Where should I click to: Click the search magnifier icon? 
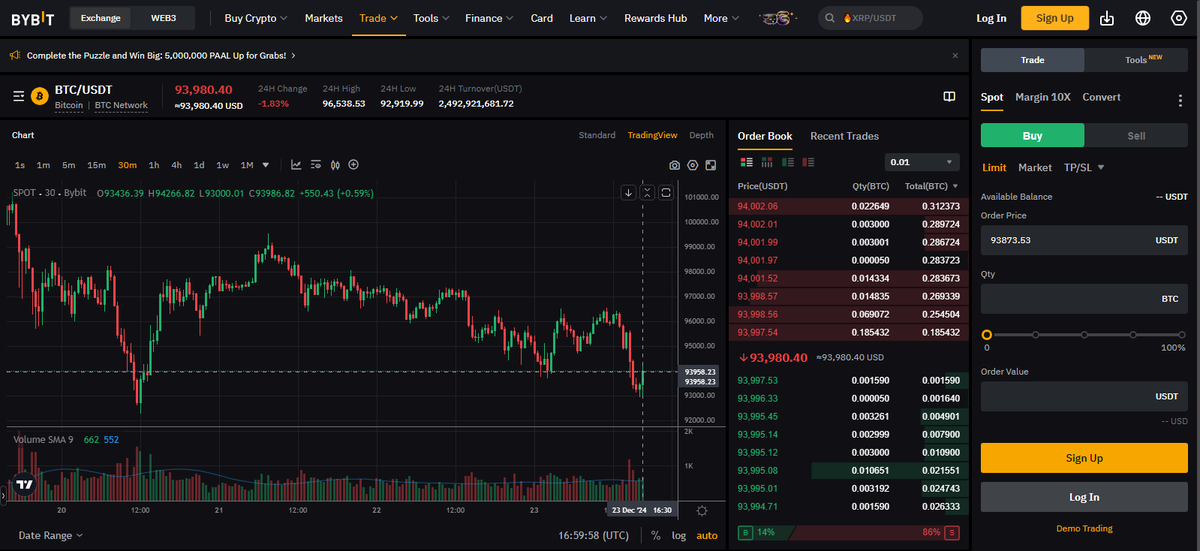click(831, 18)
